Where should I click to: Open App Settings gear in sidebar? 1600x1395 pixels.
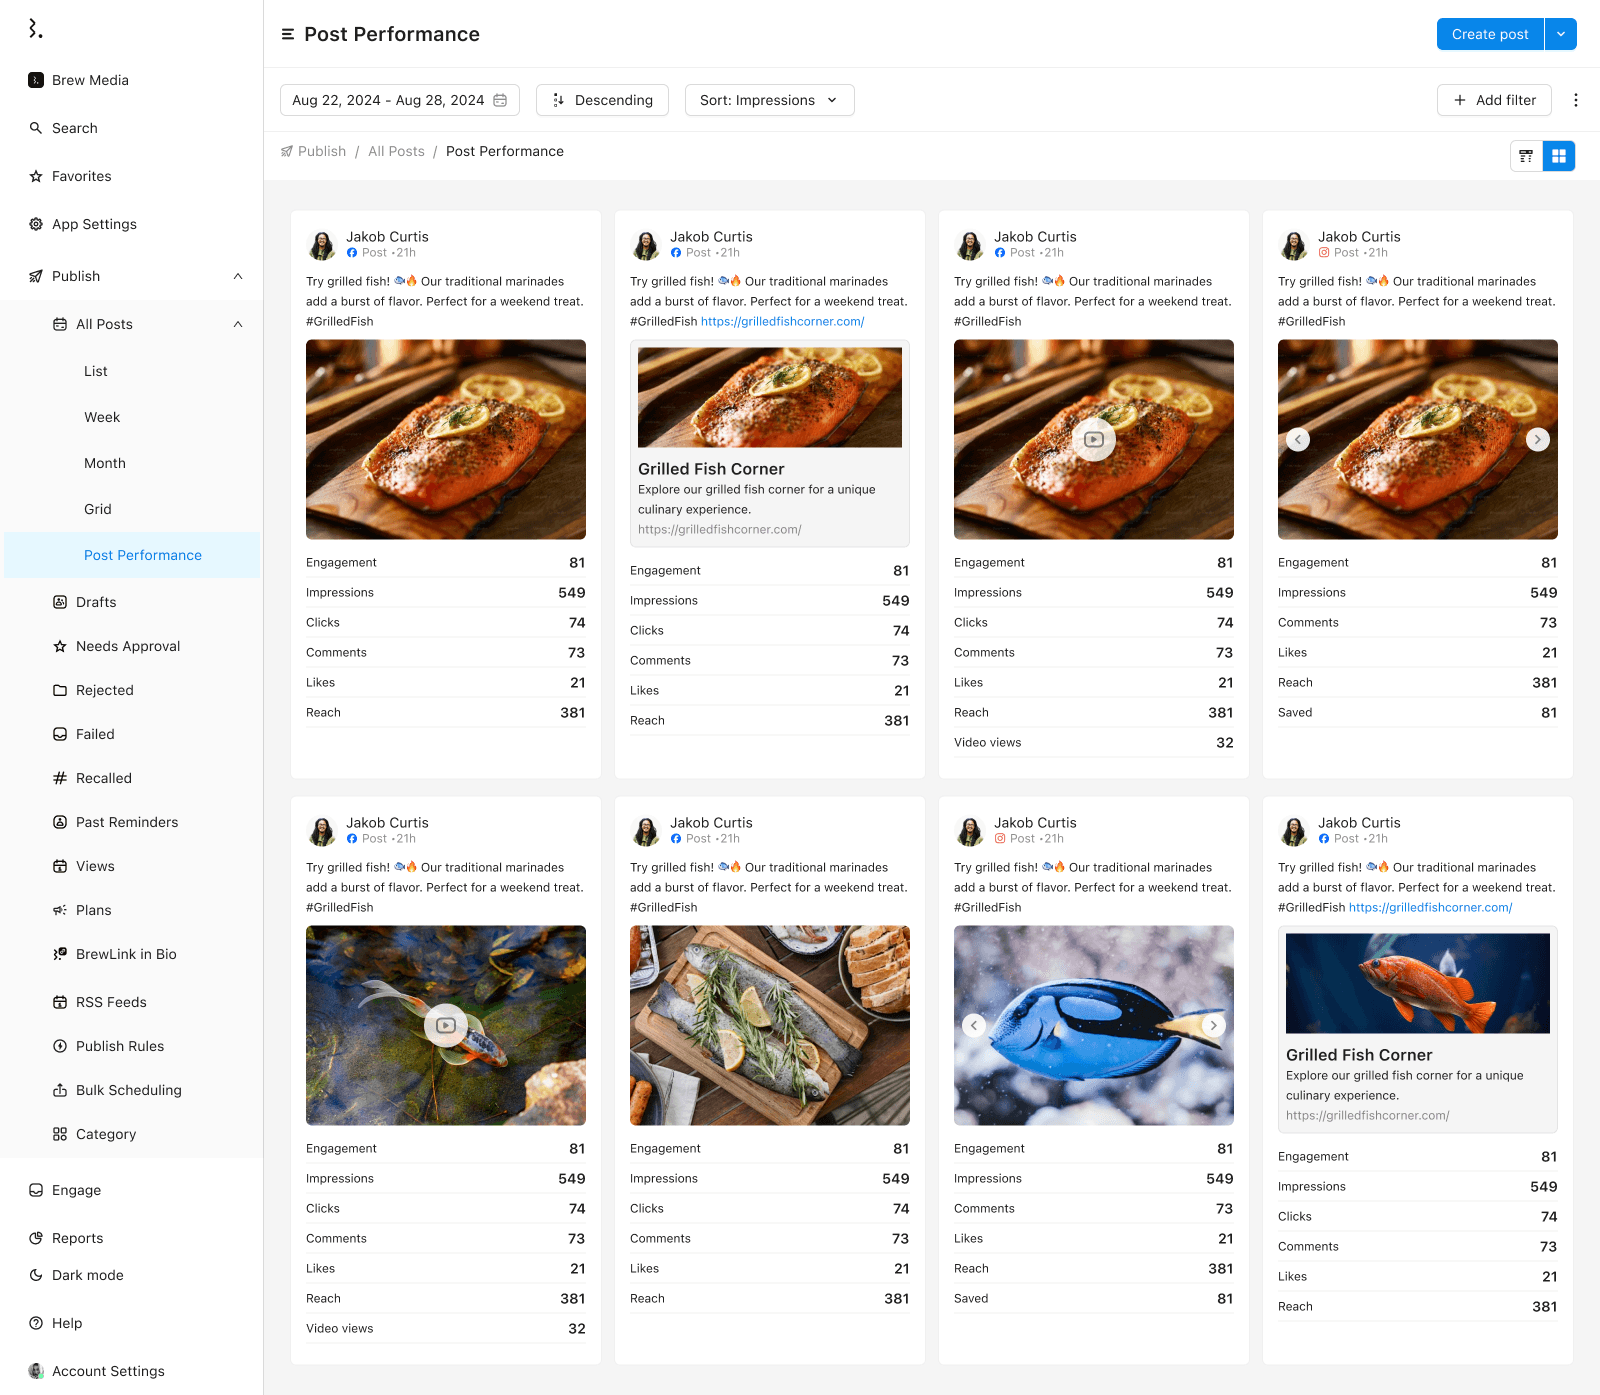36,224
